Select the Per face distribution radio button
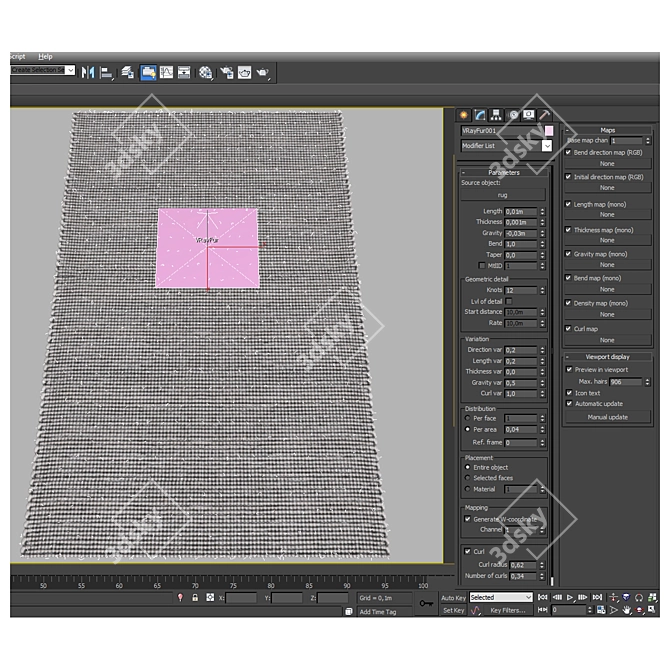The width and height of the screenshot is (670, 670). click(467, 418)
